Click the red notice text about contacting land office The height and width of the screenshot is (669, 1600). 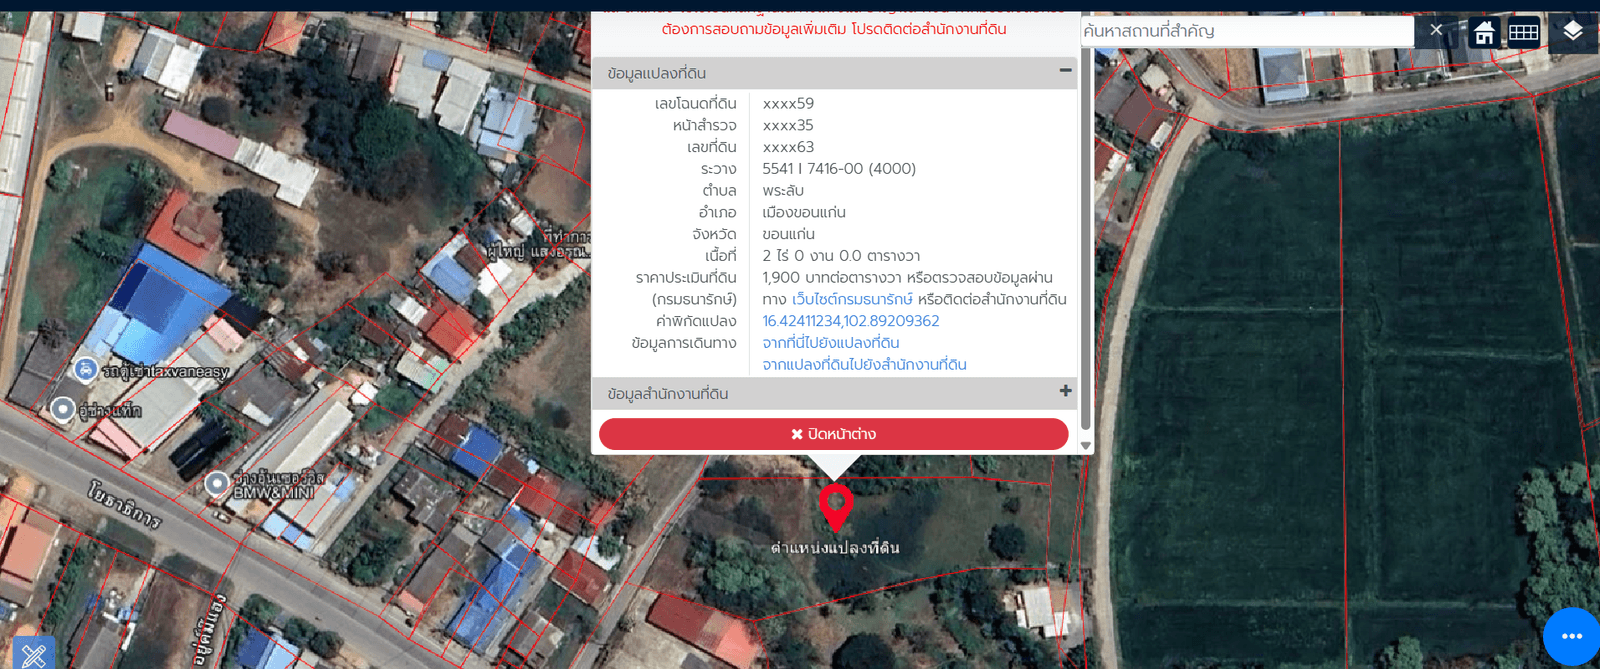(x=834, y=29)
